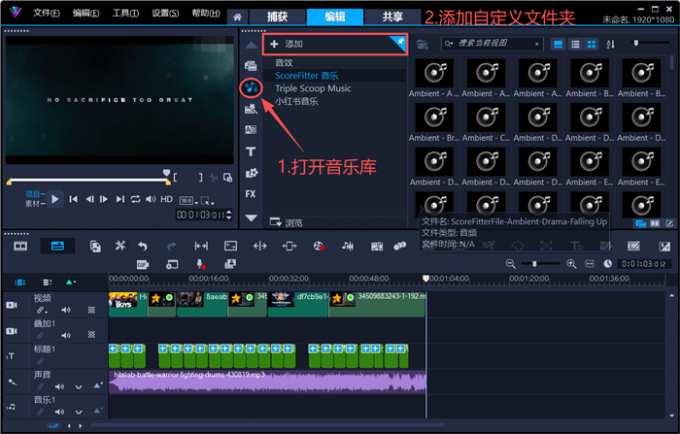Redo the last action
The image size is (680, 434).
click(x=172, y=246)
